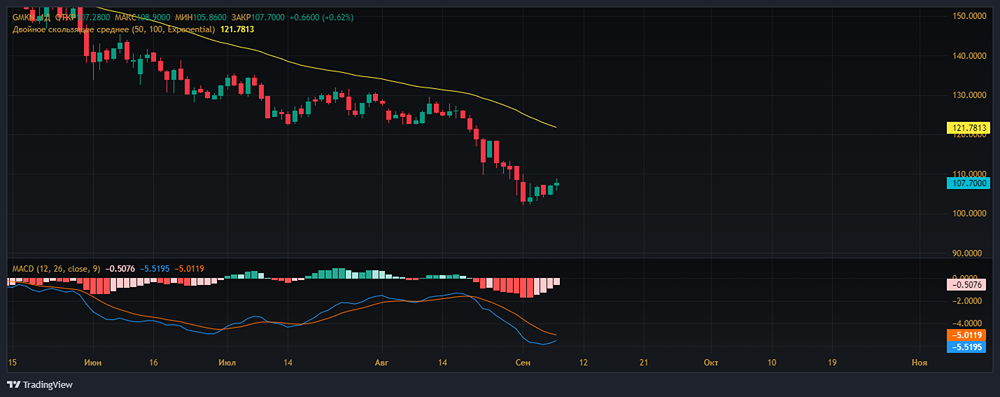Click the Сен date on time axis
The image size is (1000, 397).
click(523, 362)
